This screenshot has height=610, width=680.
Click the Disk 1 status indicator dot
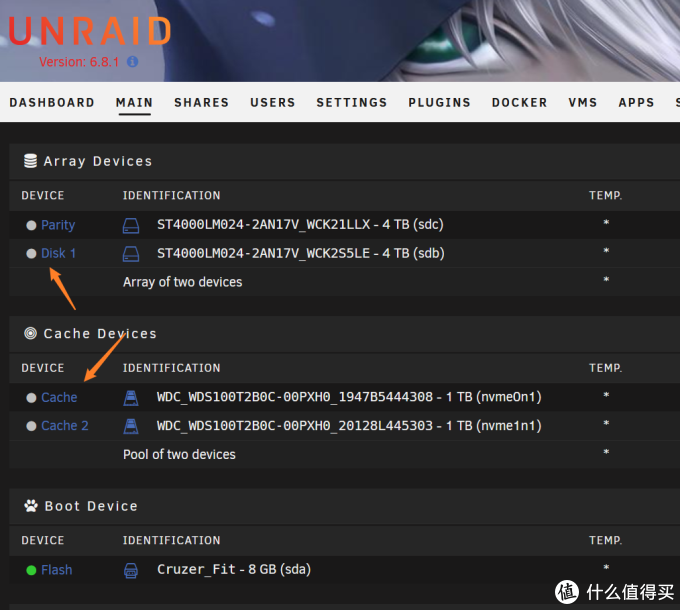[31, 254]
